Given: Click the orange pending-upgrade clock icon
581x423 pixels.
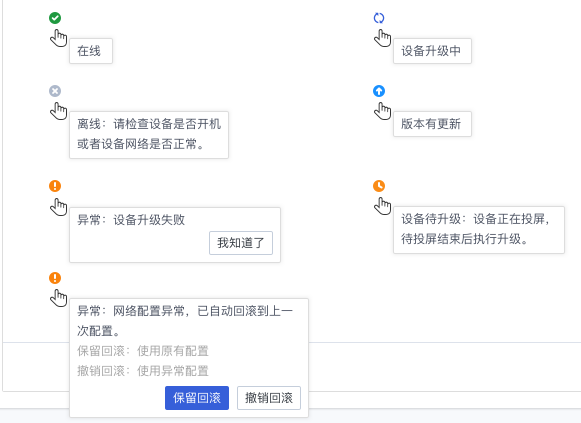Looking at the screenshot, I should [379, 186].
